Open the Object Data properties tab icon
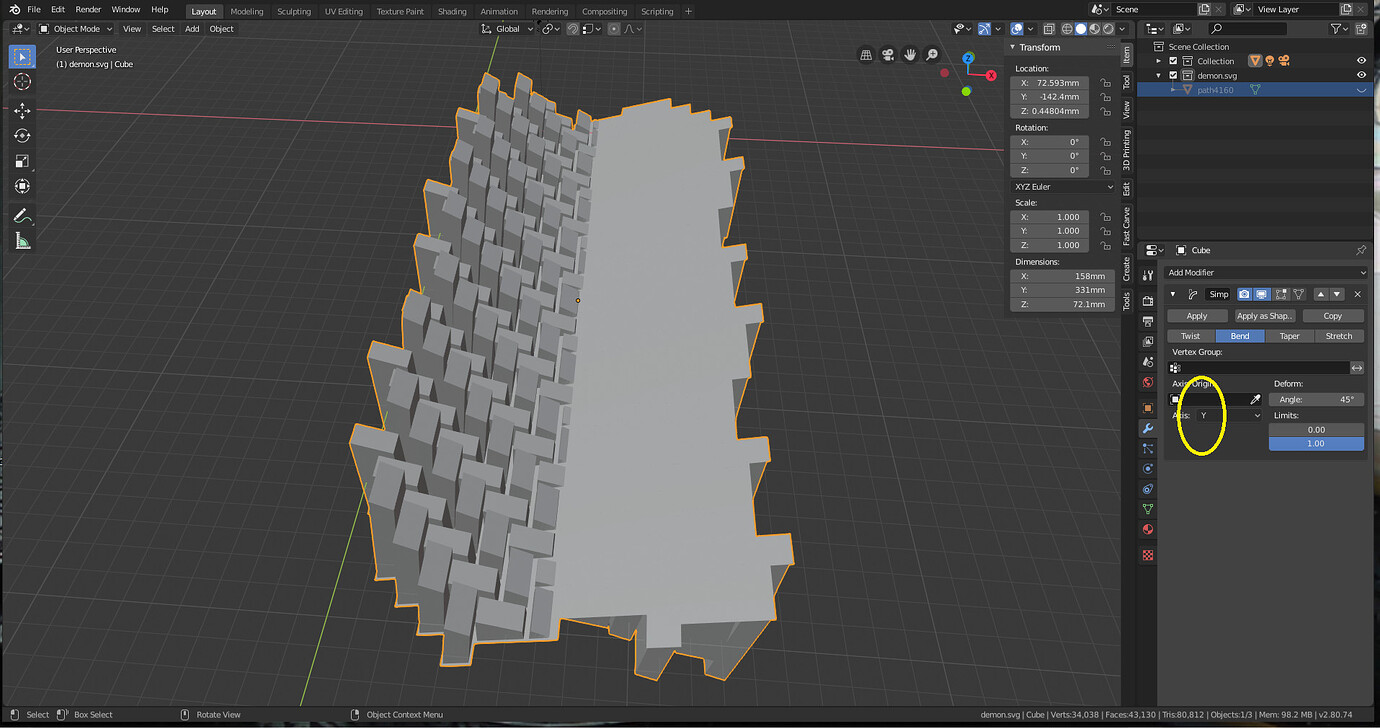Screen dimensions: 1380x728 (1148, 509)
